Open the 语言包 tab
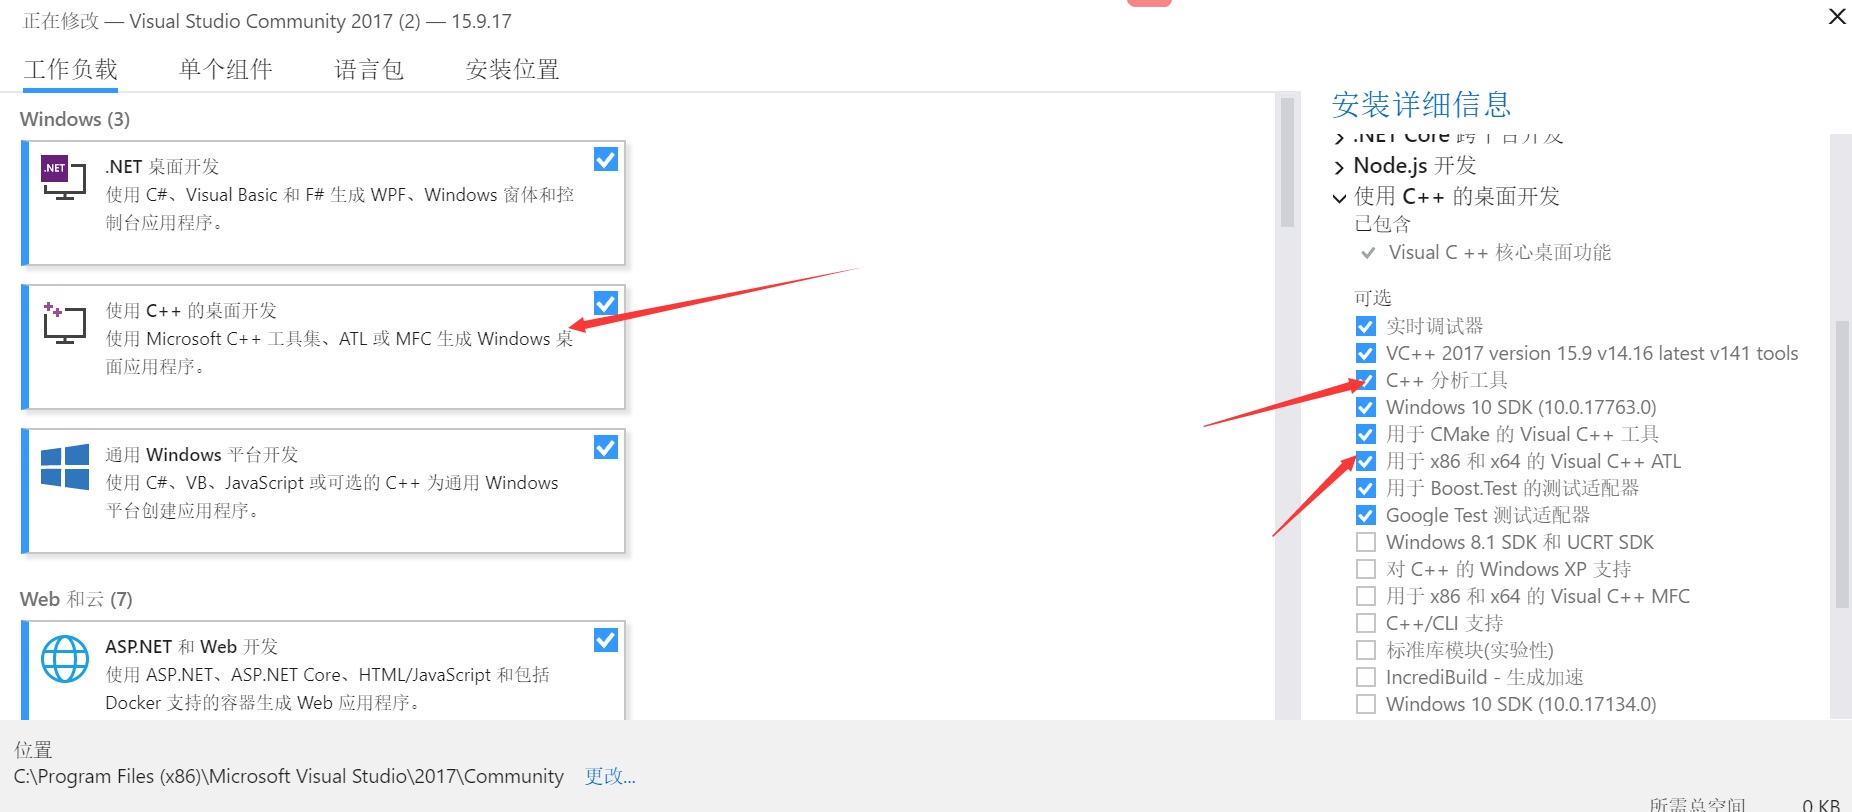This screenshot has height=812, width=1852. (369, 69)
